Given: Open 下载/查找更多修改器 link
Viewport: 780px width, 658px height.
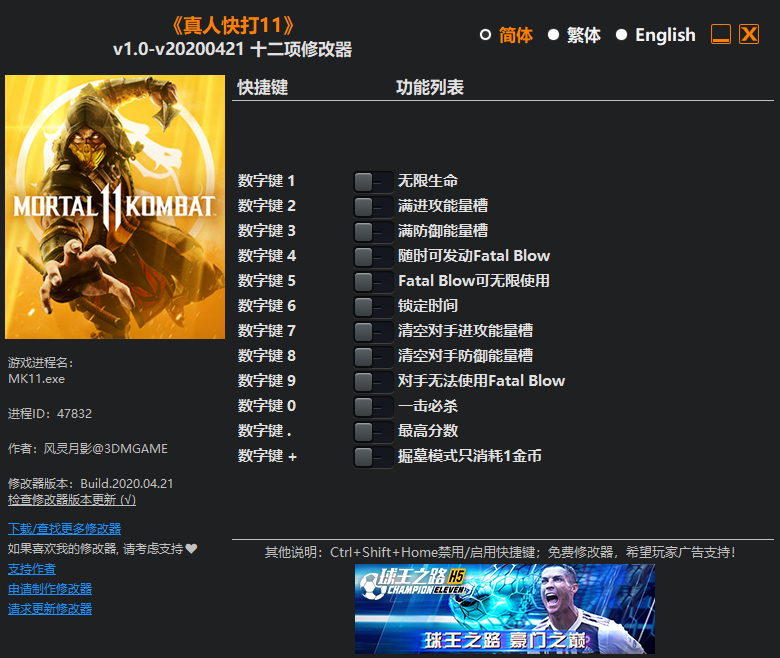Looking at the screenshot, I should pos(65,528).
